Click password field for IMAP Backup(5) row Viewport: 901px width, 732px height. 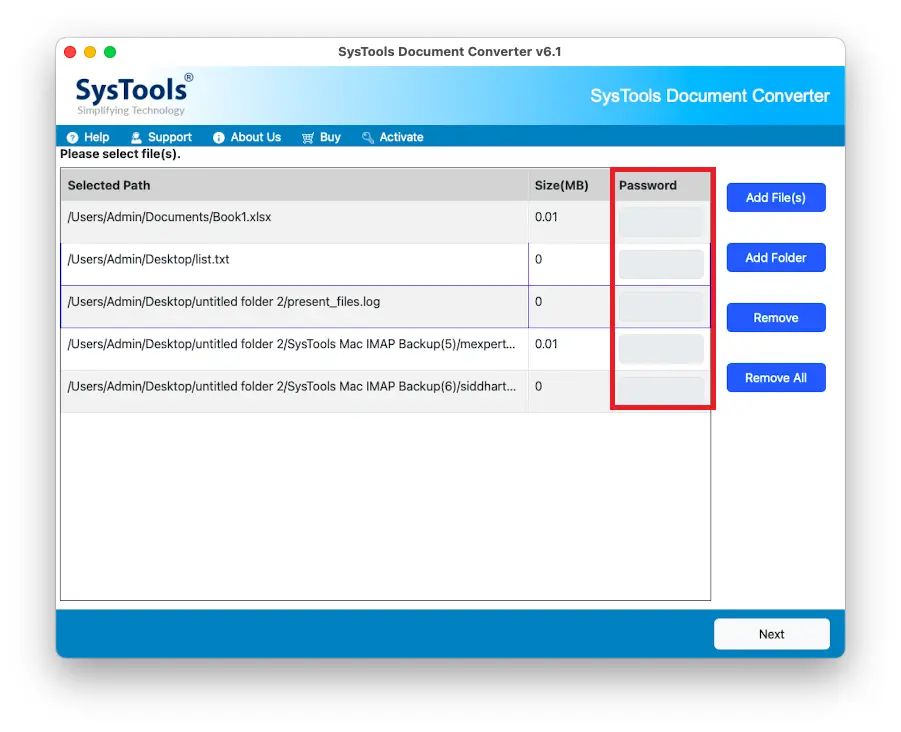pyautogui.click(x=661, y=349)
